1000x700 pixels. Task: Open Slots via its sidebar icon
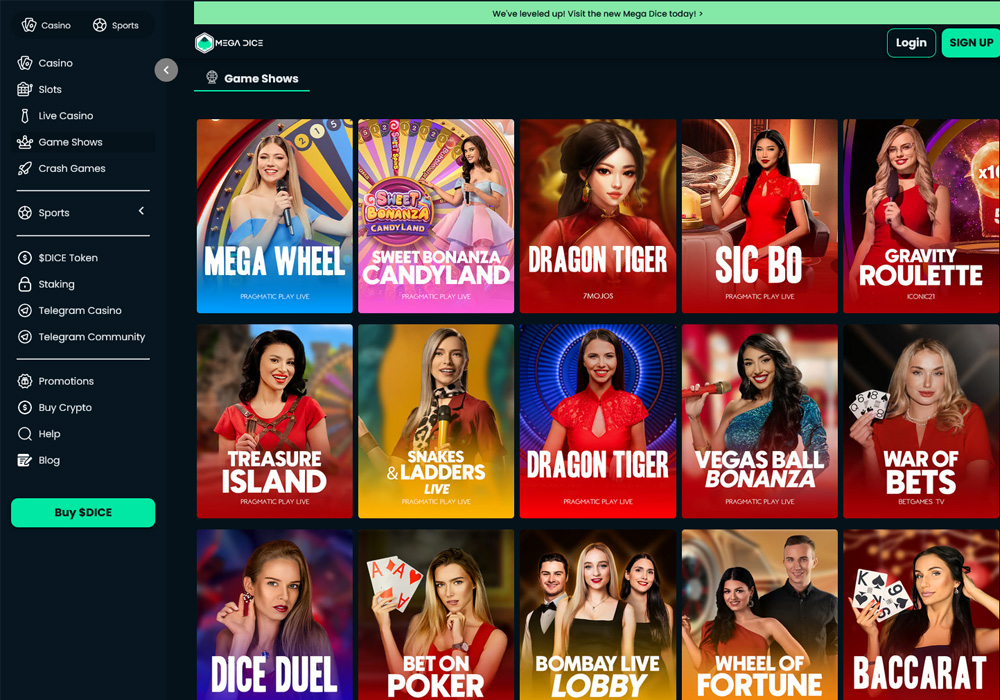[x=25, y=89]
